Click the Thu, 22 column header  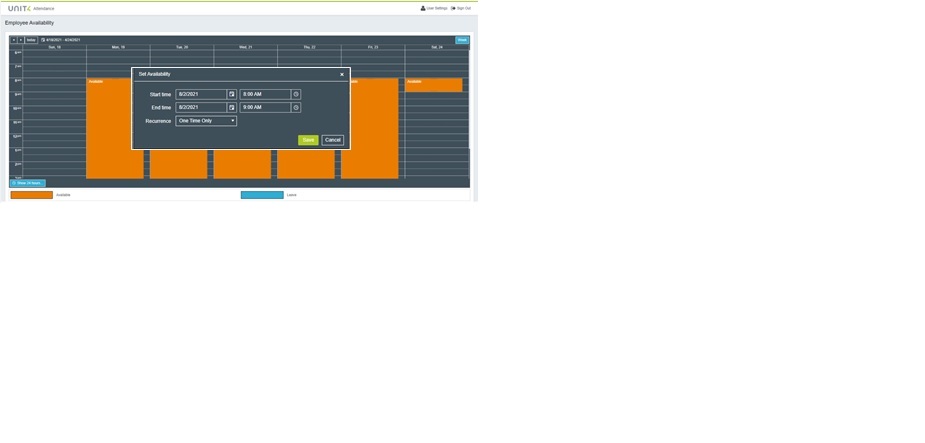point(309,47)
